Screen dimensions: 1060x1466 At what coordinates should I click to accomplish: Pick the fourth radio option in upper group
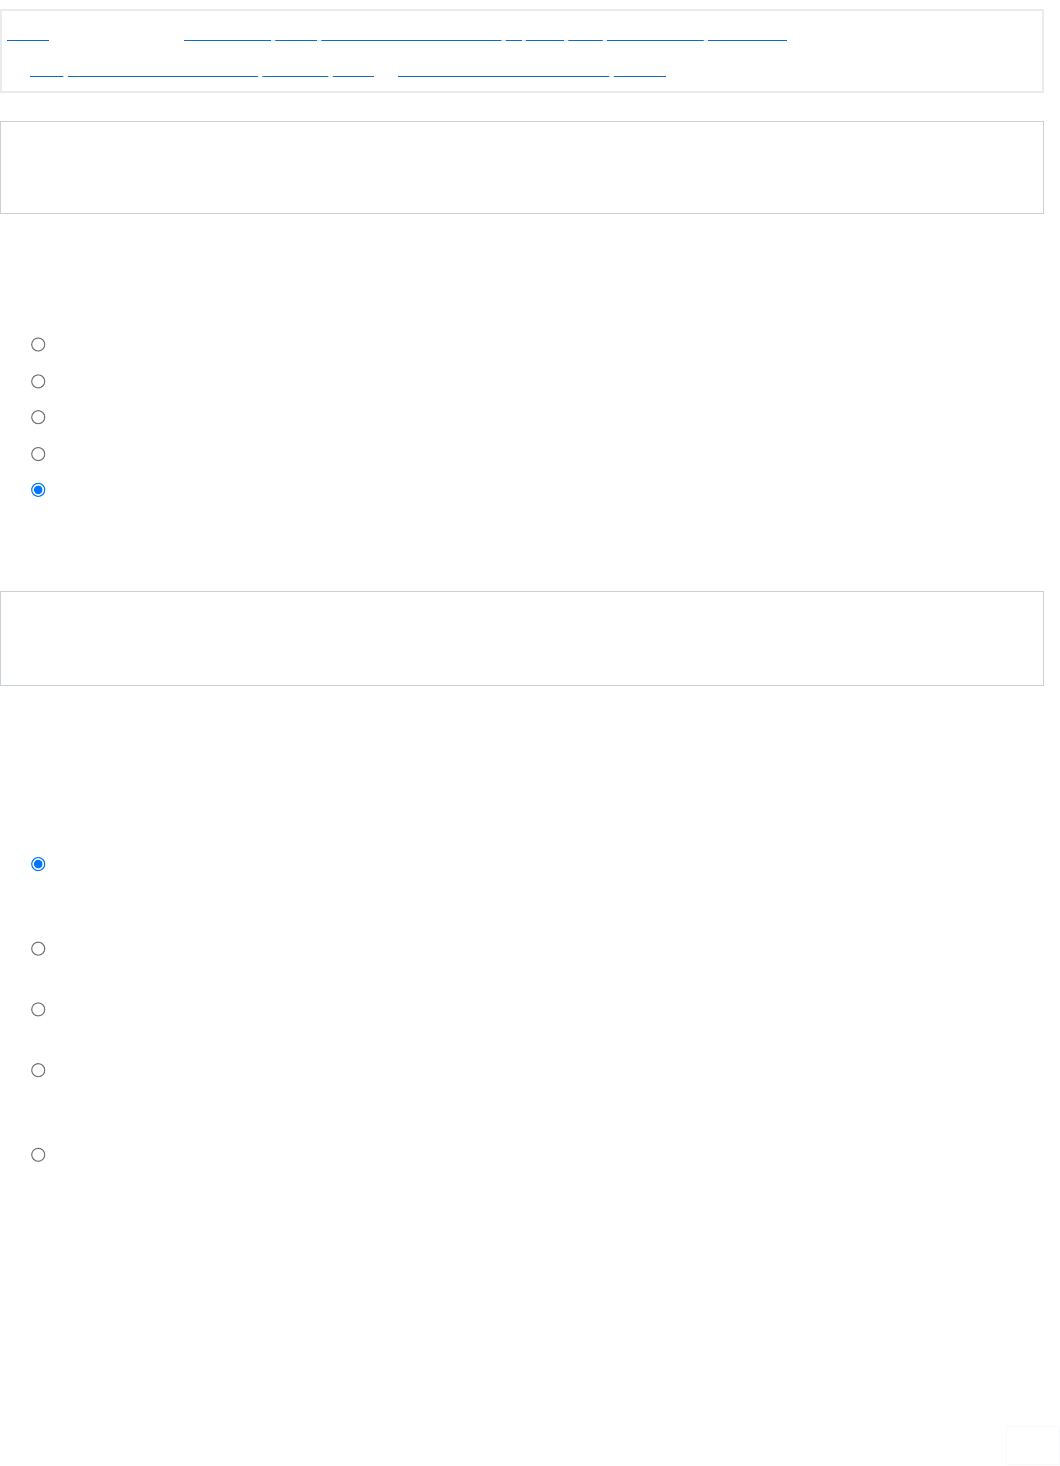click(38, 454)
